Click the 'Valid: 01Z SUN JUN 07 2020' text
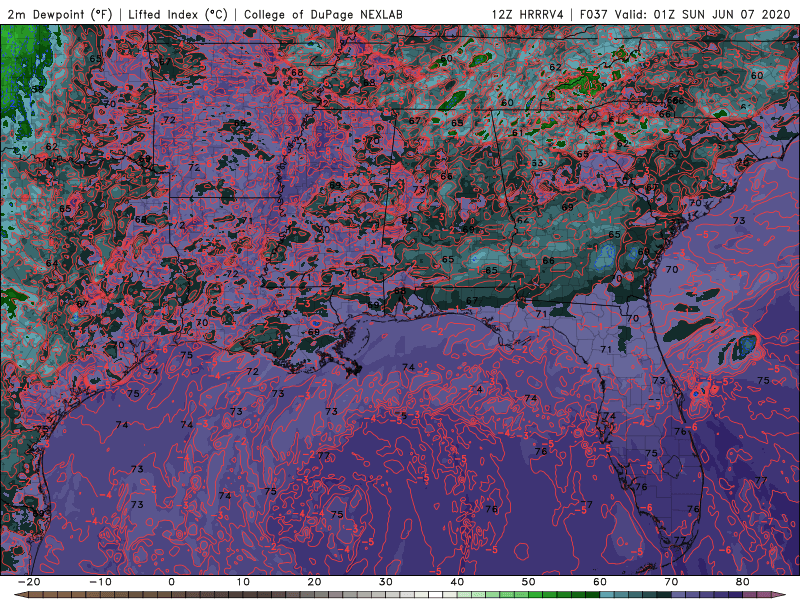This screenshot has height=600, width=800. (x=702, y=14)
